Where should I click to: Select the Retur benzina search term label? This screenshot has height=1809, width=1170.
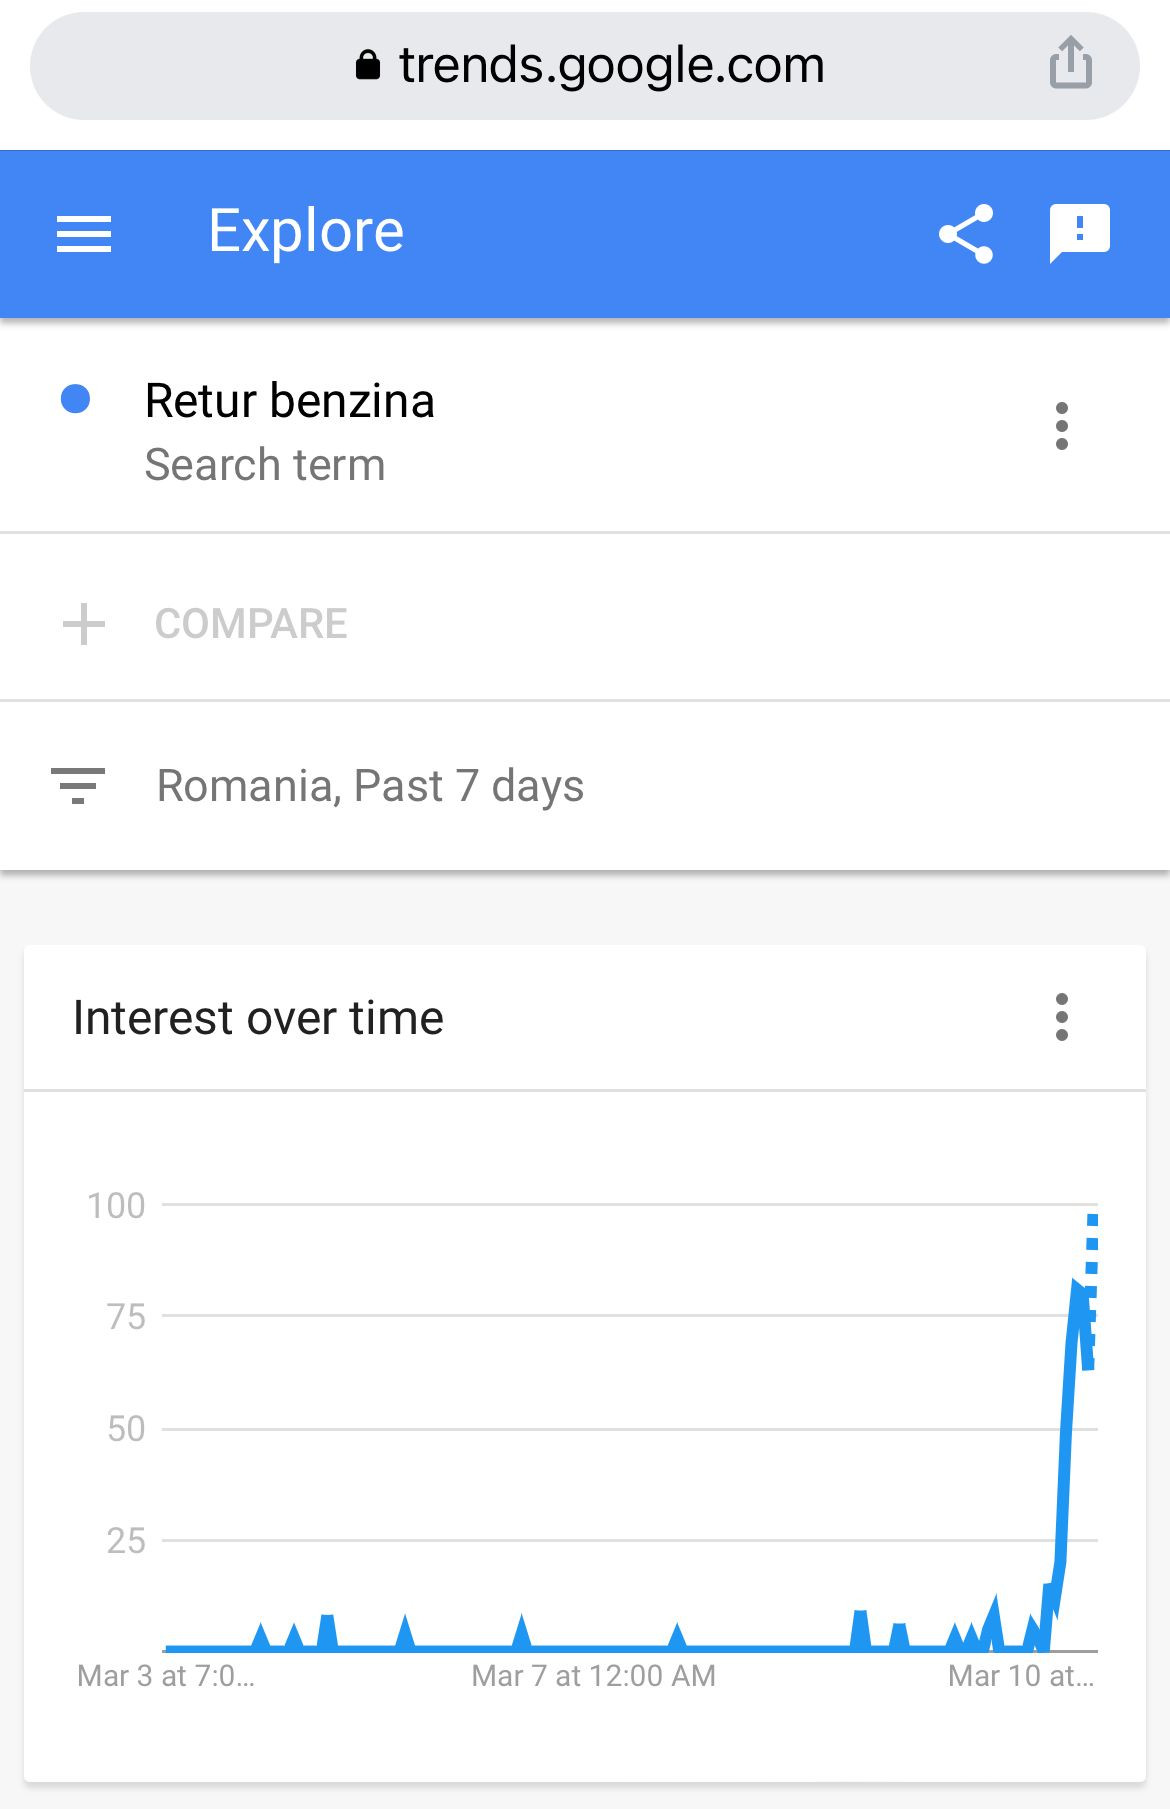tap(289, 400)
